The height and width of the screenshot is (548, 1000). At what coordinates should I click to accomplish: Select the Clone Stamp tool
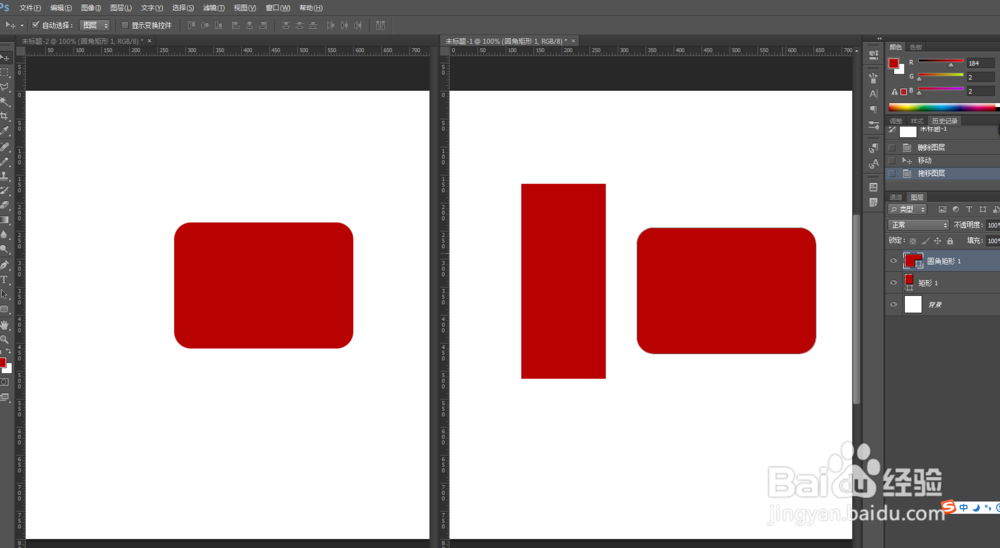(5, 176)
